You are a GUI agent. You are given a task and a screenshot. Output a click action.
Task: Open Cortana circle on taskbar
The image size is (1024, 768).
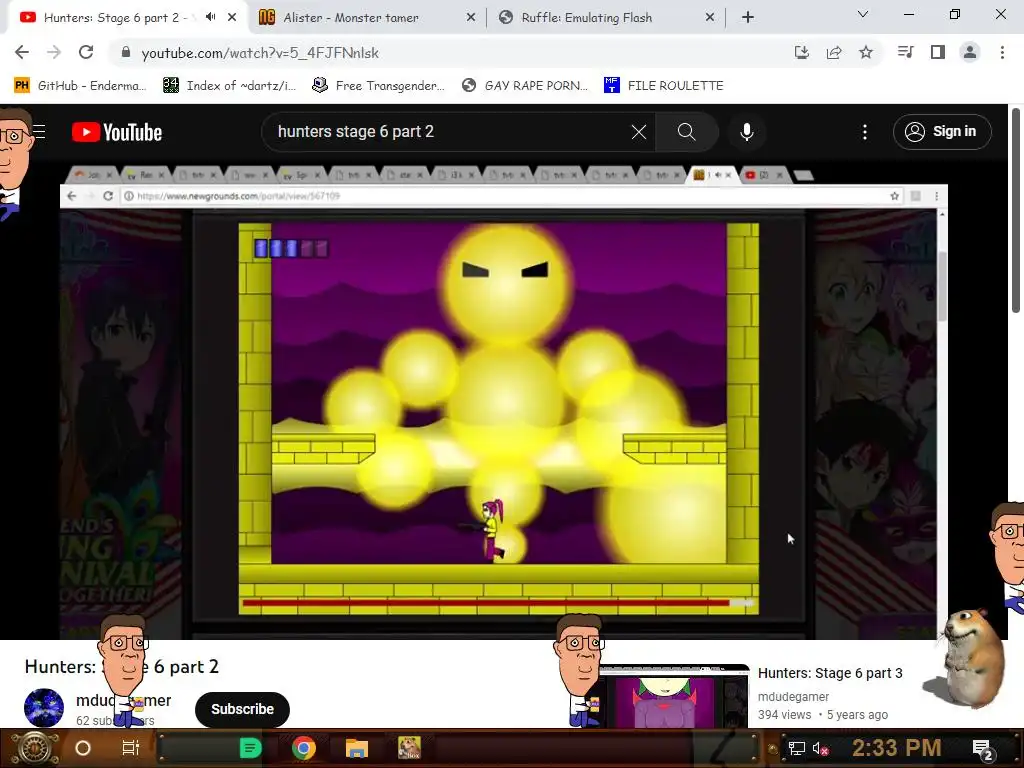82,748
